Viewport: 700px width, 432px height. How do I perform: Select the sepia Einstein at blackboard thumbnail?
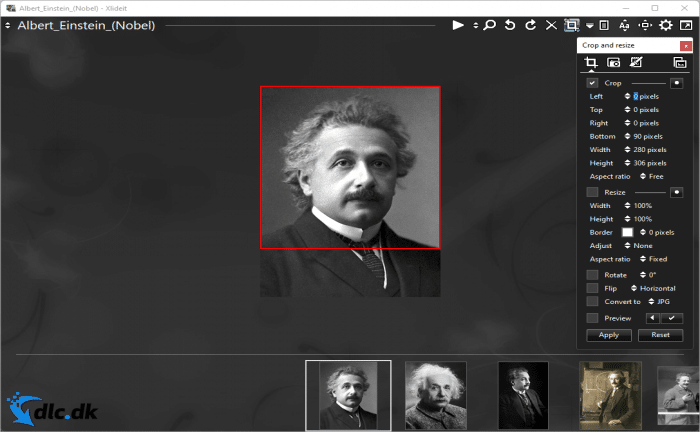coord(611,395)
